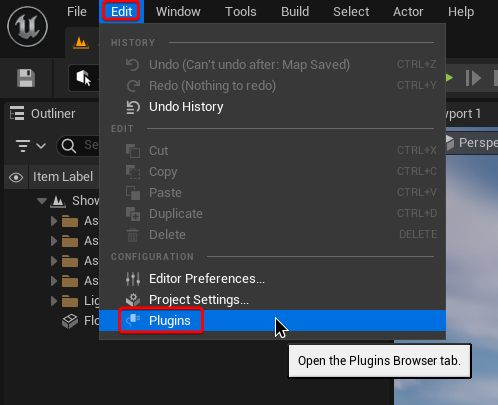Expand the Lig folder in Outliner
This screenshot has height=405, width=498.
[x=54, y=301]
